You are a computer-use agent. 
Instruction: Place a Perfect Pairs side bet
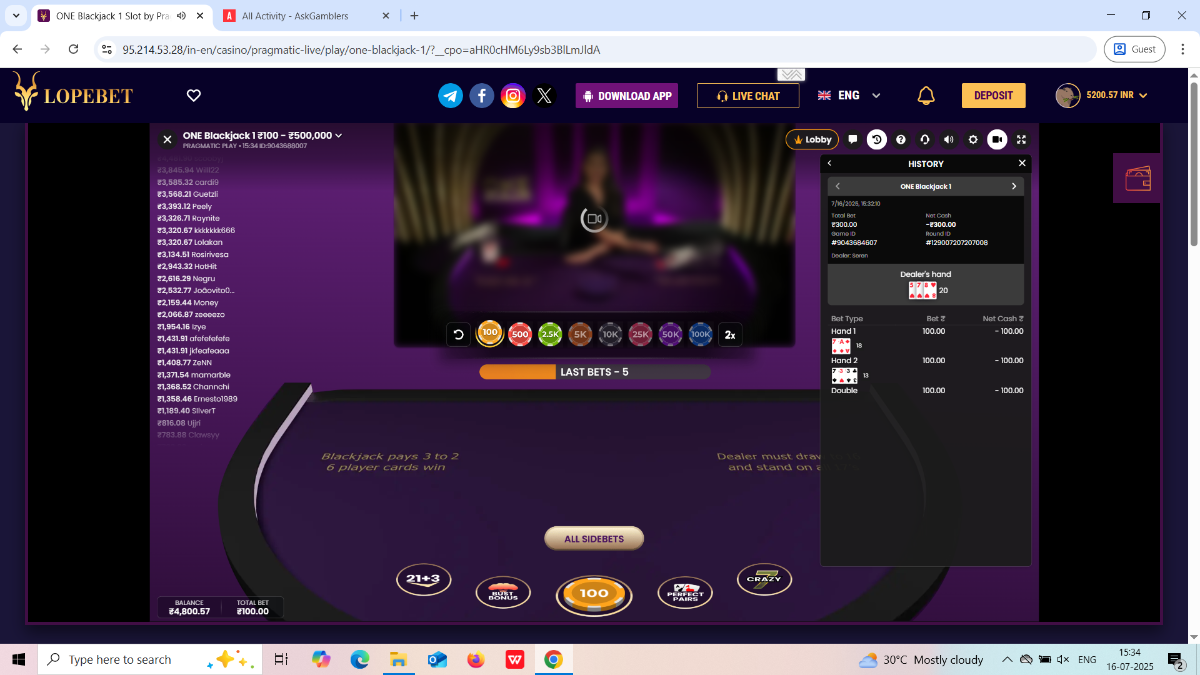685,593
